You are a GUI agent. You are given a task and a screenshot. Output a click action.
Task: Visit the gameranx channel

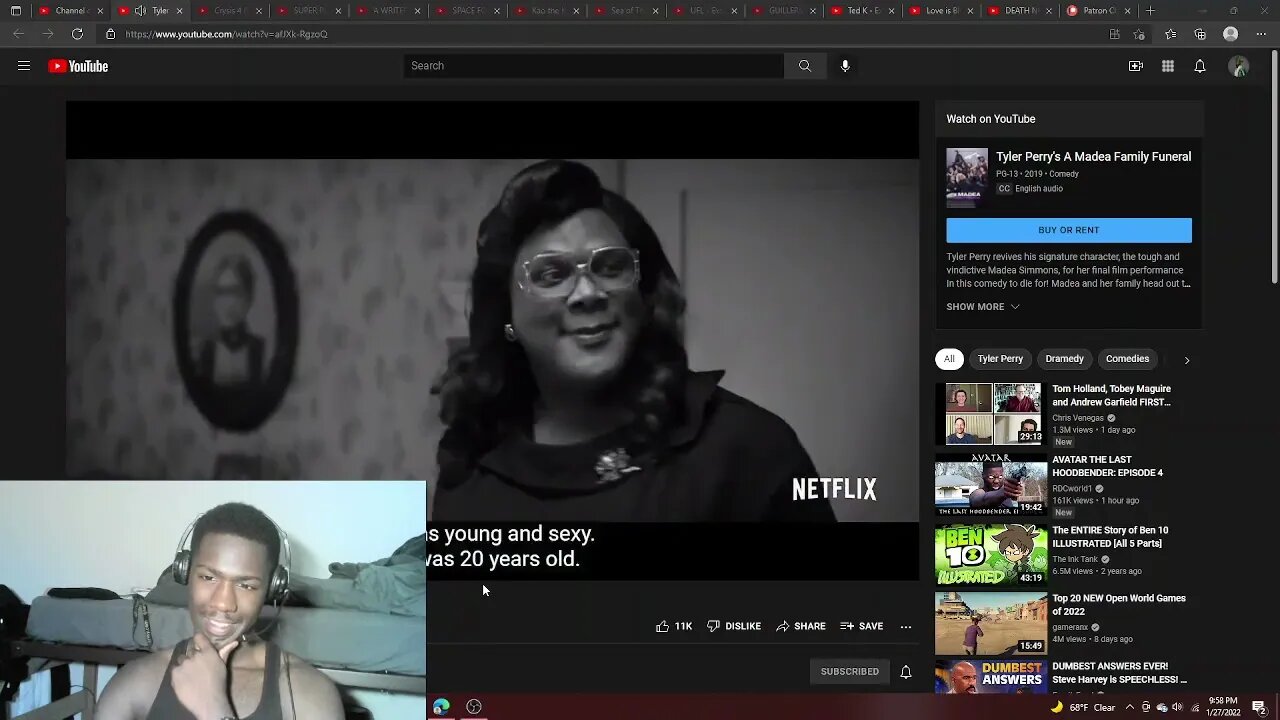(x=1071, y=627)
